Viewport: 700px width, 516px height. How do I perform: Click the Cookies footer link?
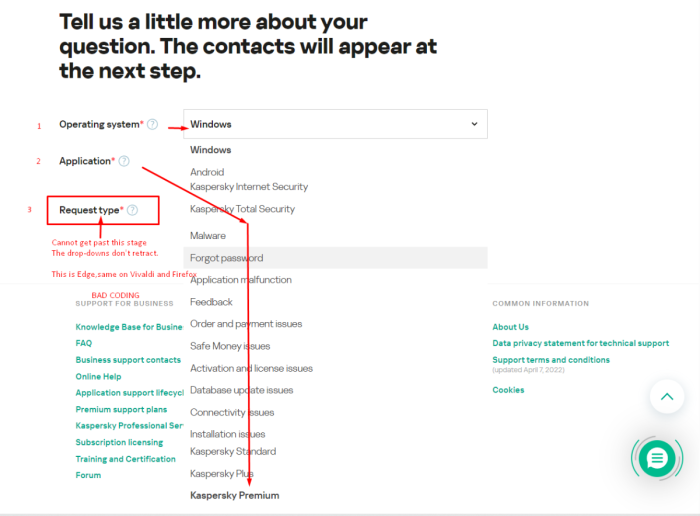pos(508,390)
